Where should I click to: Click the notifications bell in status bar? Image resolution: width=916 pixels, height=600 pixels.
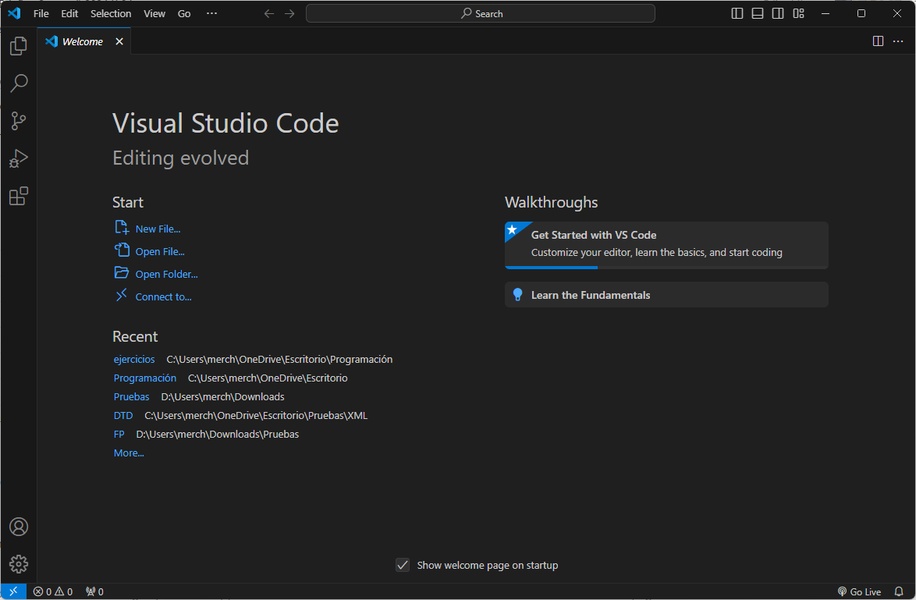[x=898, y=592]
